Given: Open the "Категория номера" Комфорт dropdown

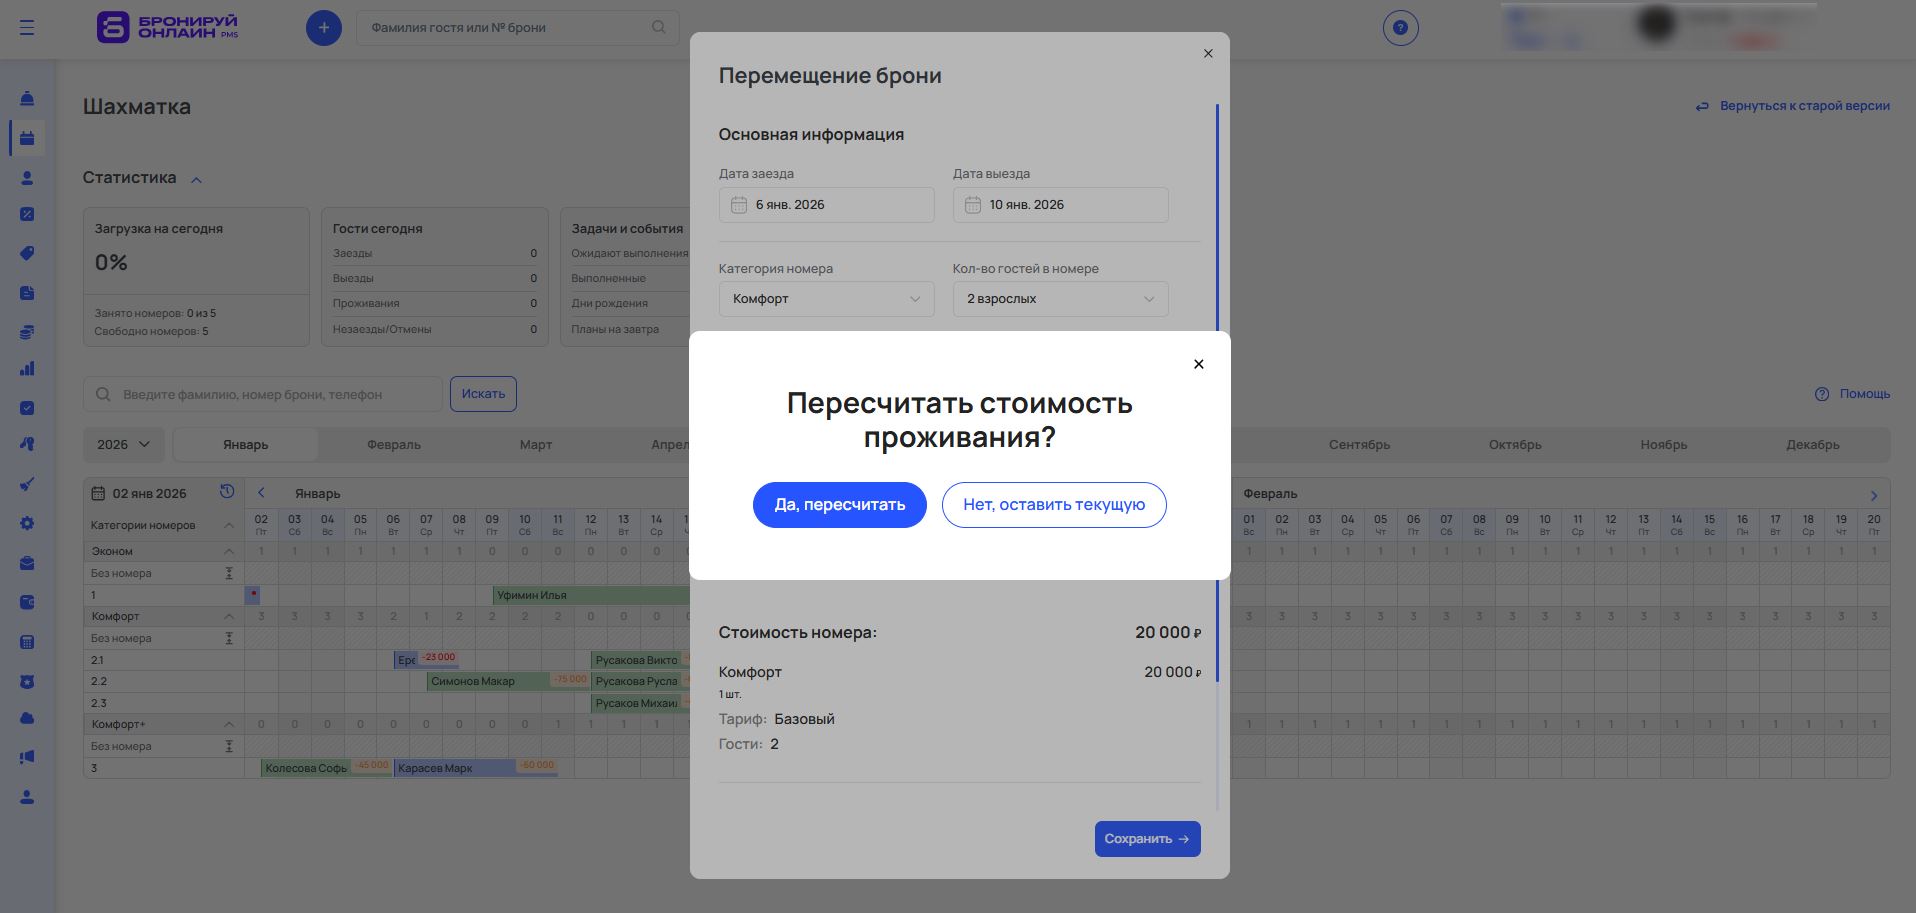Looking at the screenshot, I should 826,299.
